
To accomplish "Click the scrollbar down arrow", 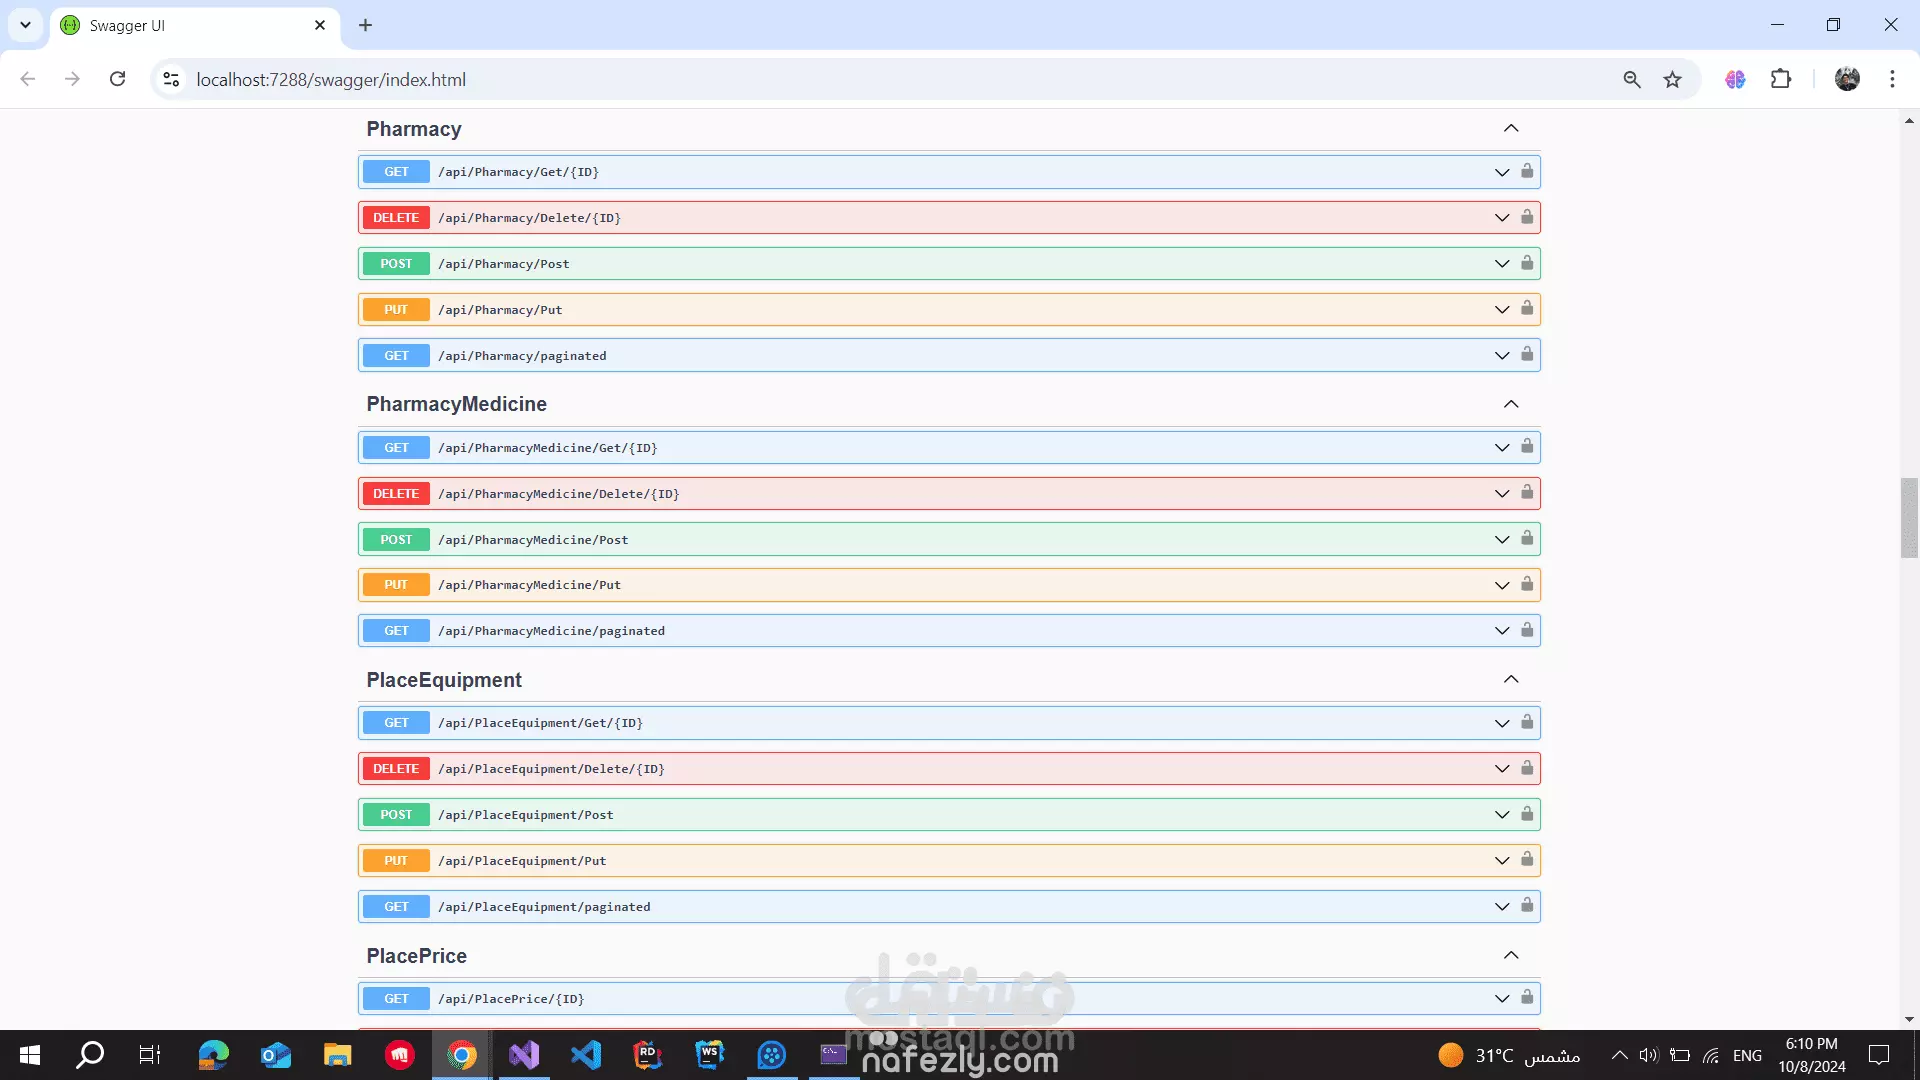I will click(1909, 1020).
